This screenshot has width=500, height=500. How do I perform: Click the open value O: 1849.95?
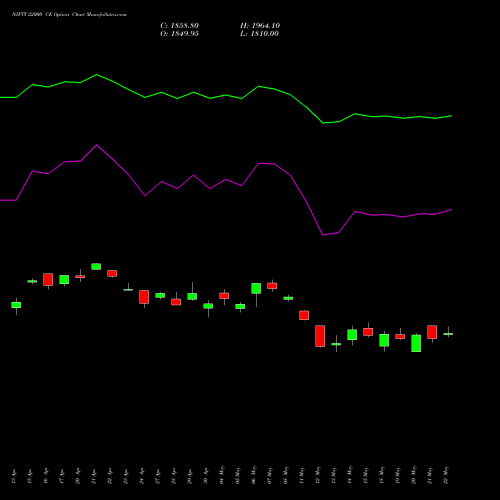(180, 34)
